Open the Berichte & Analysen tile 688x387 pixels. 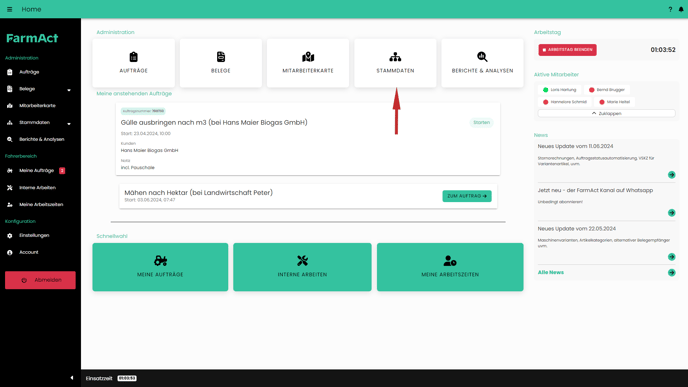[482, 63]
